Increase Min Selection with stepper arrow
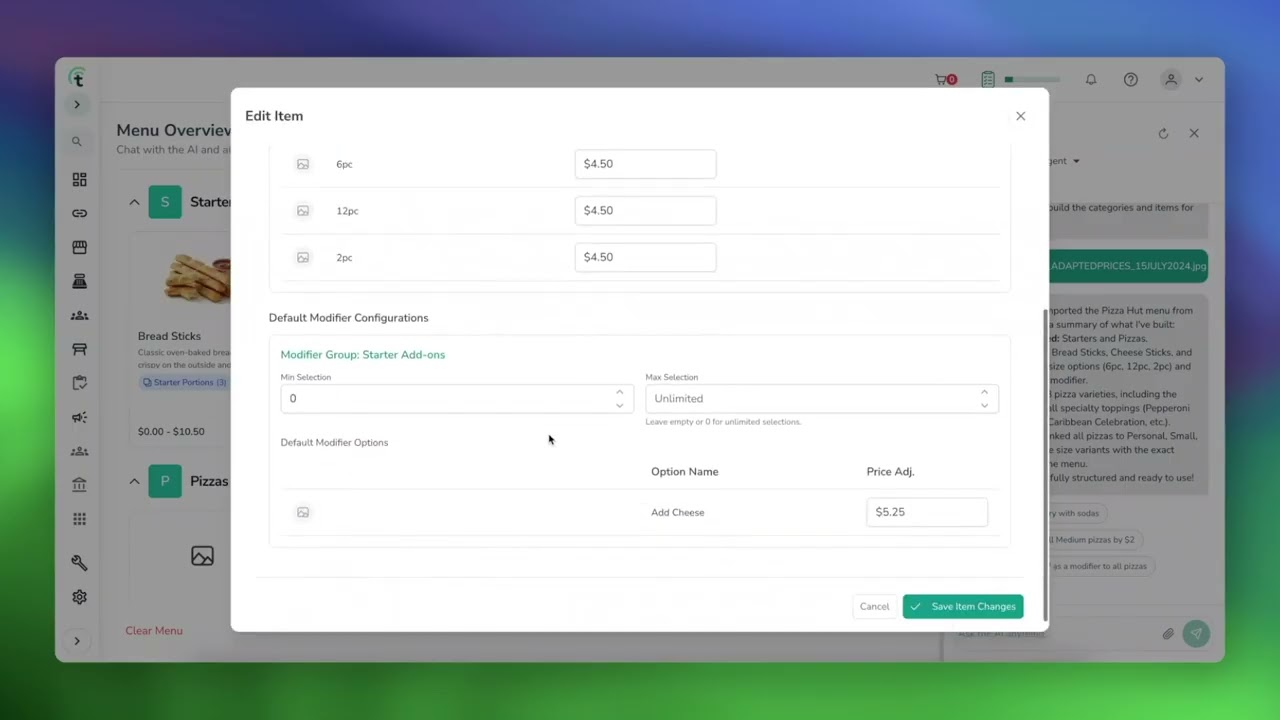1280x720 pixels. point(619,392)
